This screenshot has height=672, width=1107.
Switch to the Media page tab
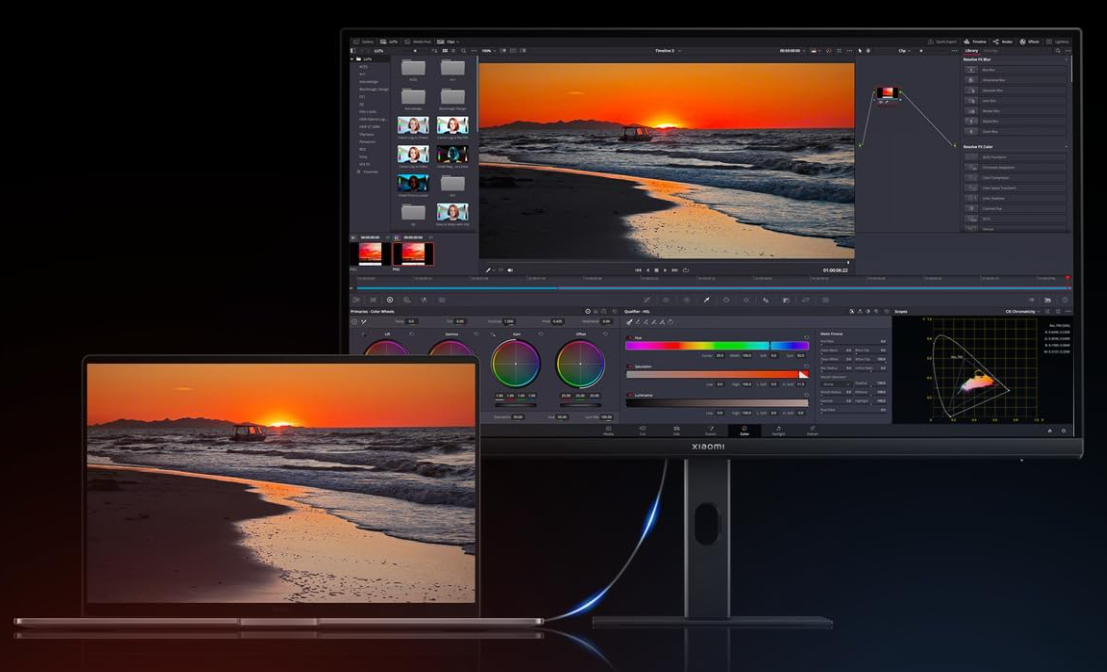tap(609, 431)
